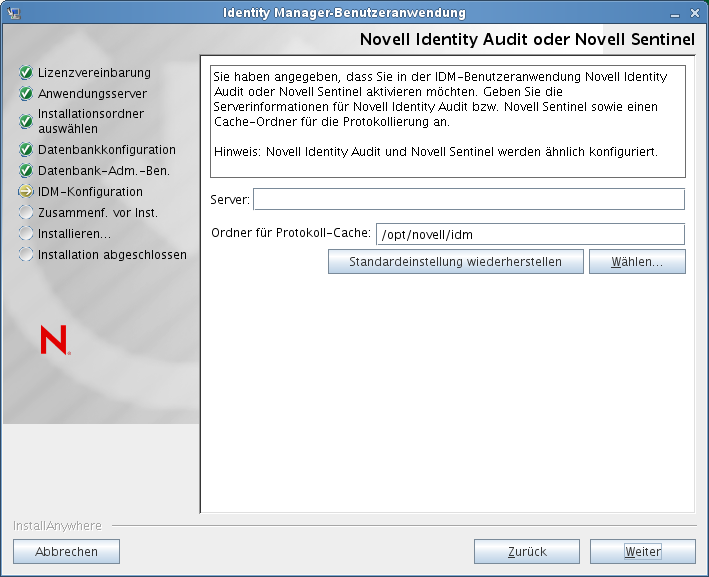Screen dimensions: 709x577
Task: Select the Installieren... step label
Action: coord(74,234)
